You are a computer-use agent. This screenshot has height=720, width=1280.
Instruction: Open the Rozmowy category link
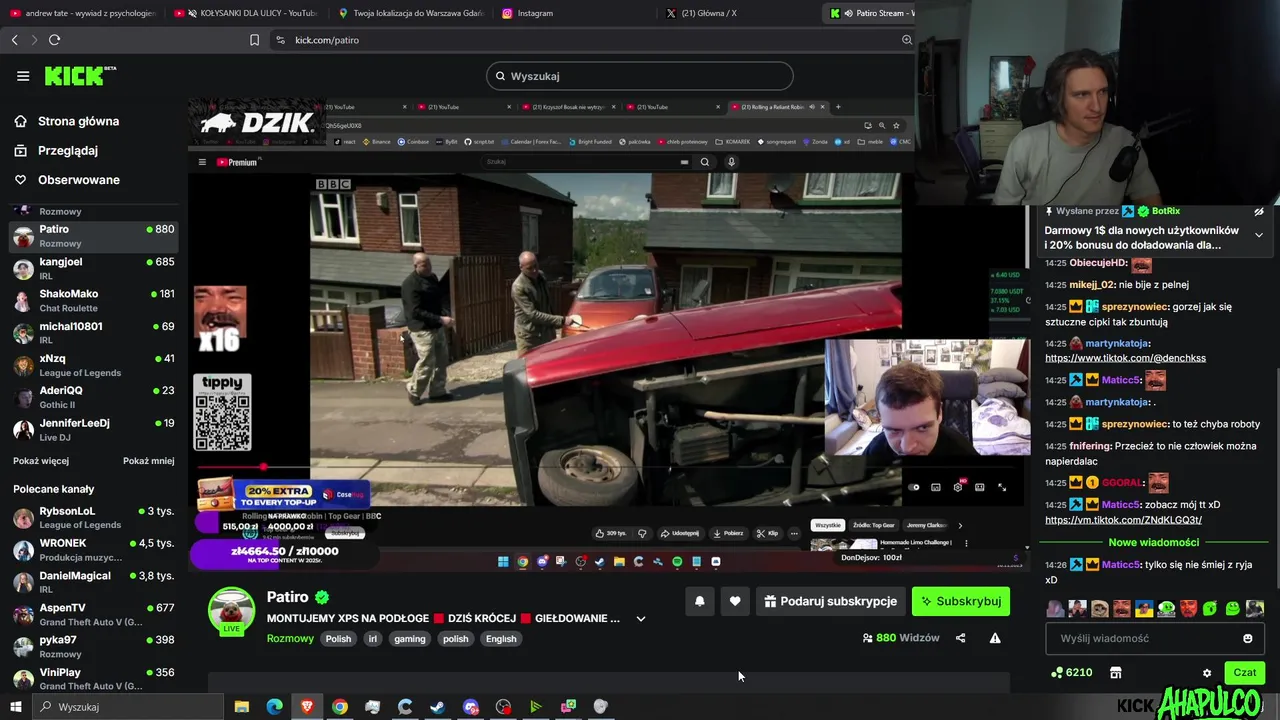(x=290, y=639)
